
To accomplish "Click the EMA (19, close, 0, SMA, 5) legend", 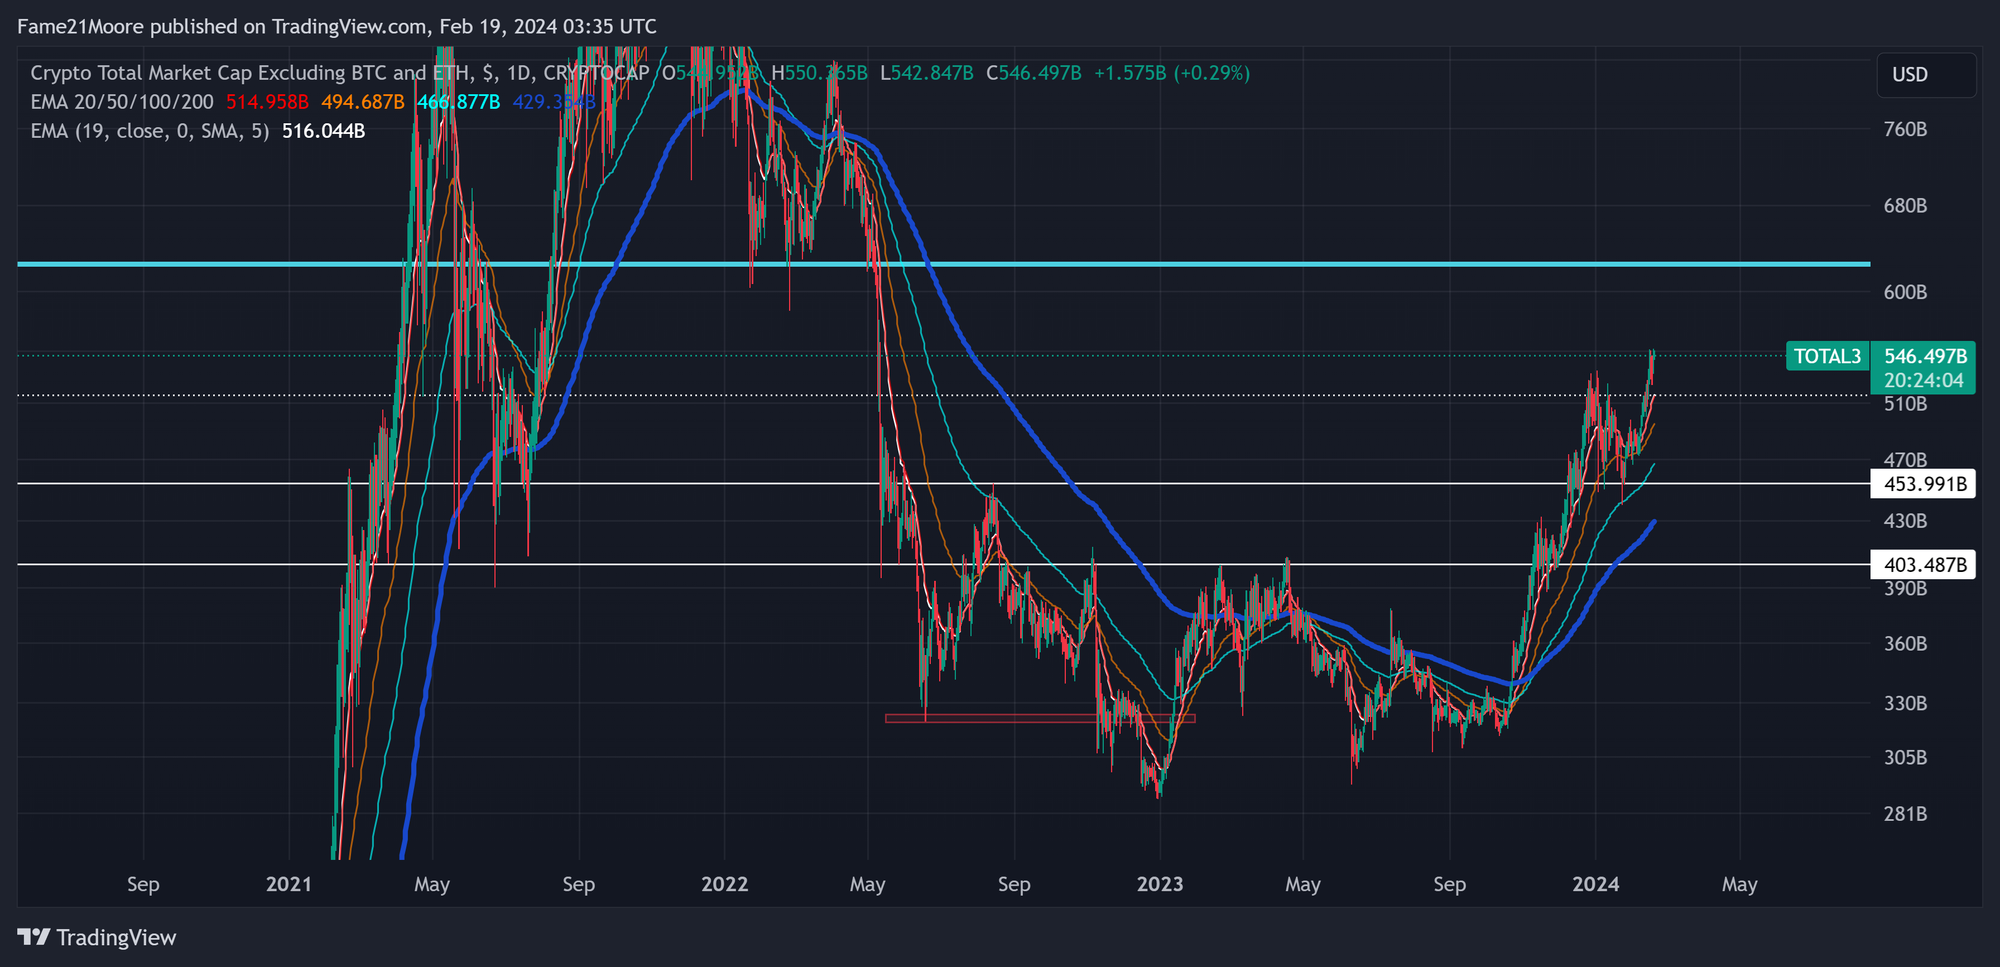I will point(150,131).
